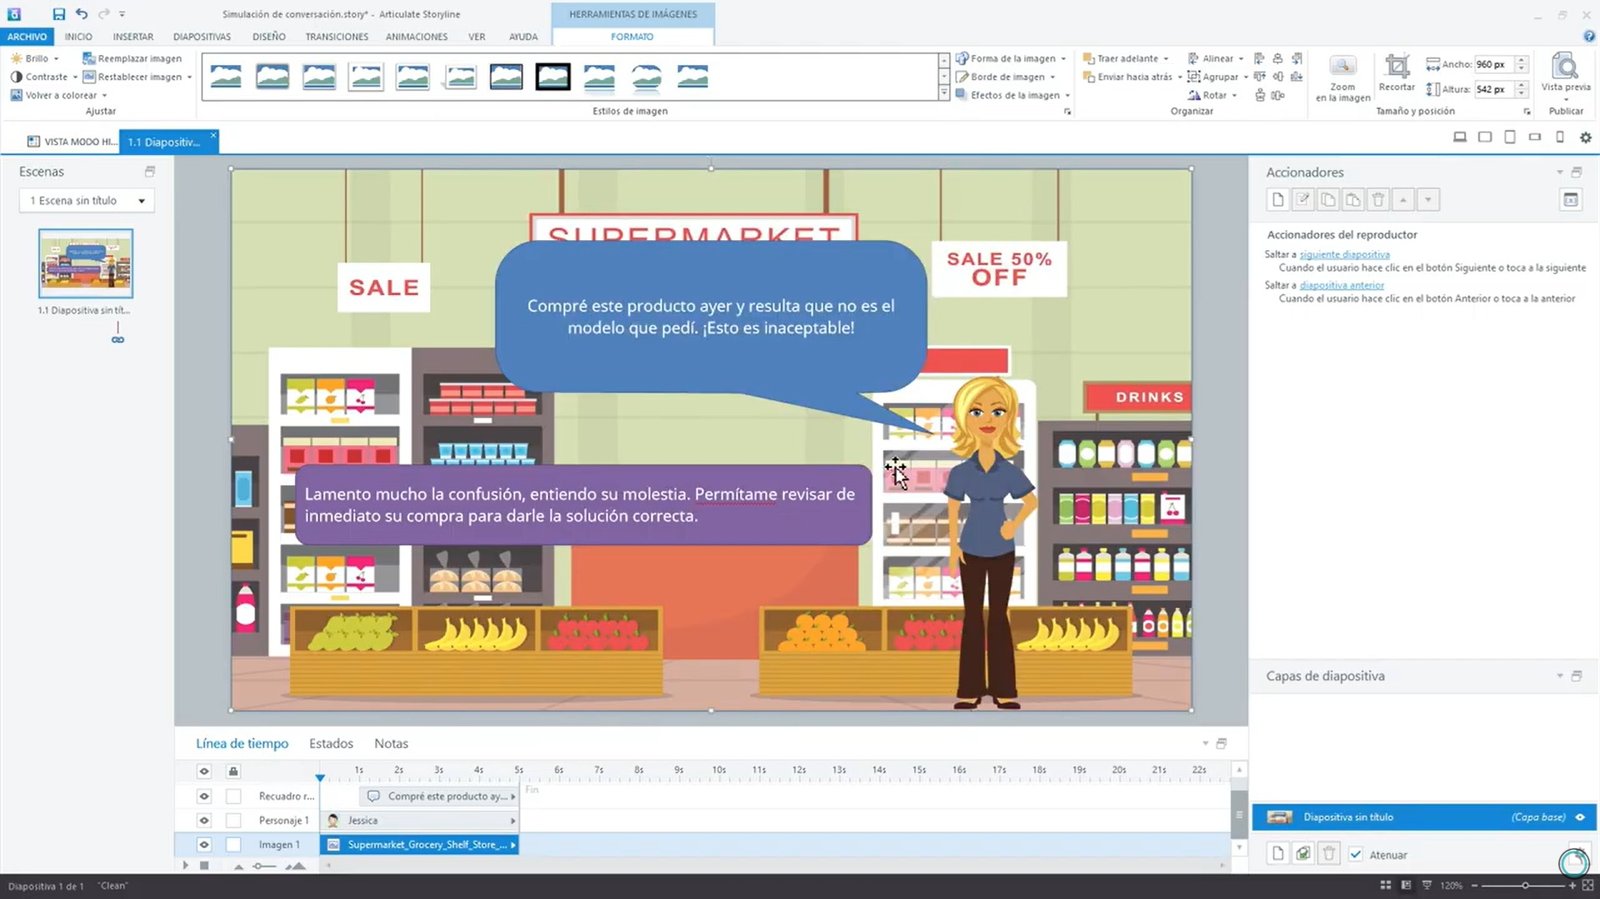Hide Personaje 1 with eye icon
This screenshot has height=899, width=1600.
click(204, 821)
